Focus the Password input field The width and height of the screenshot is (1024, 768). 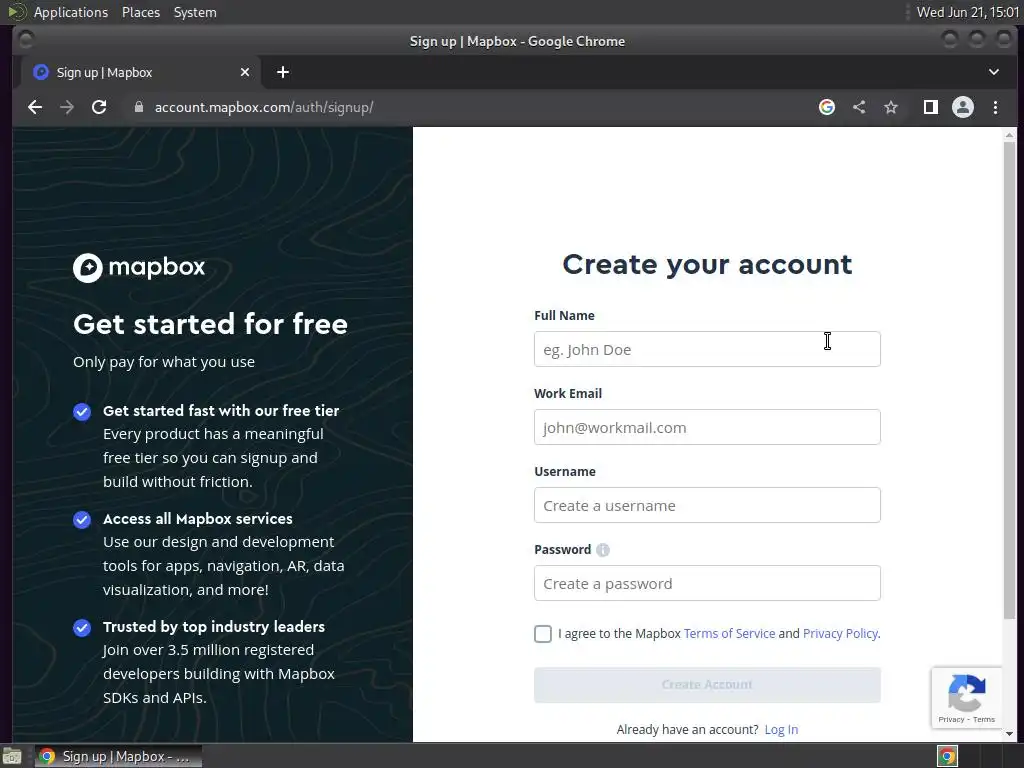click(707, 583)
